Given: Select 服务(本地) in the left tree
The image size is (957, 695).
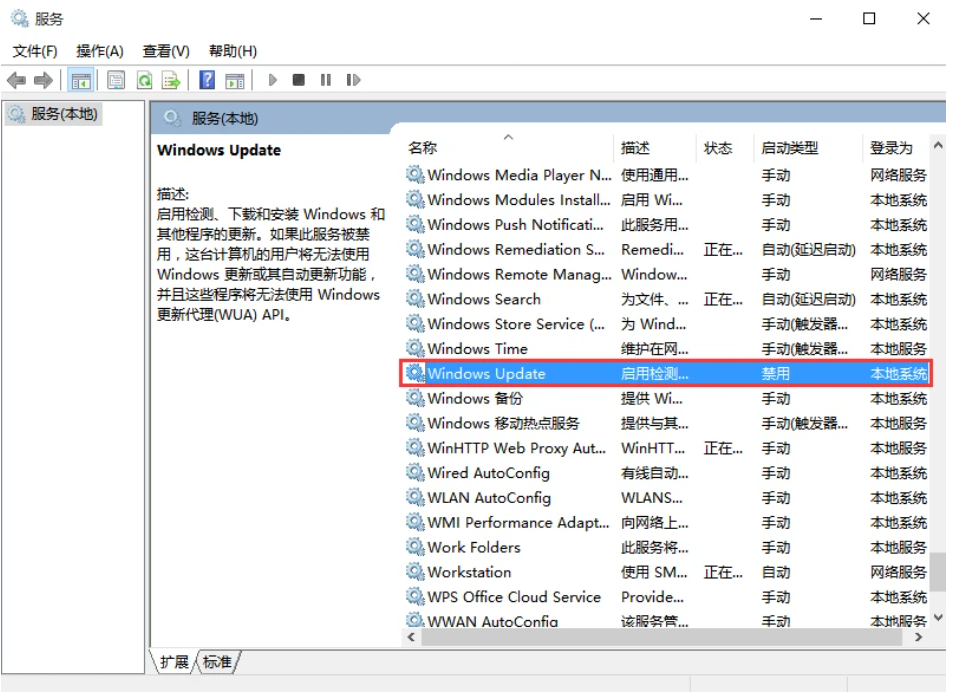Looking at the screenshot, I should [x=54, y=114].
